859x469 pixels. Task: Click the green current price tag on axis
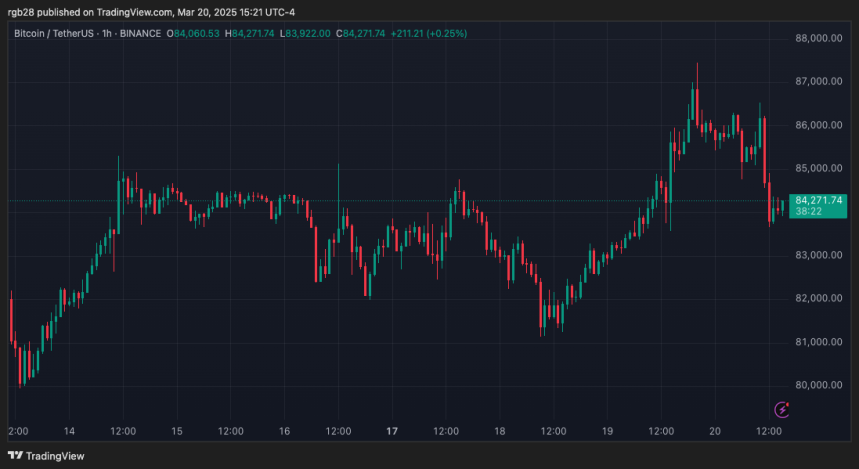pos(818,200)
